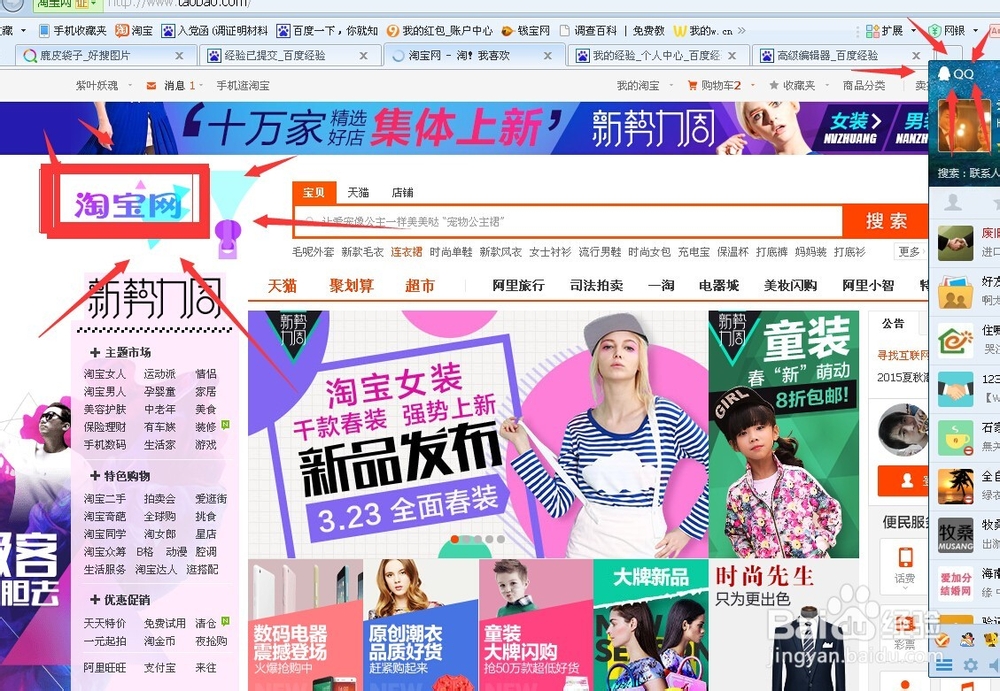Close the 经验已提交_百度经验 tab
This screenshot has height=691, width=1000.
coord(364,56)
